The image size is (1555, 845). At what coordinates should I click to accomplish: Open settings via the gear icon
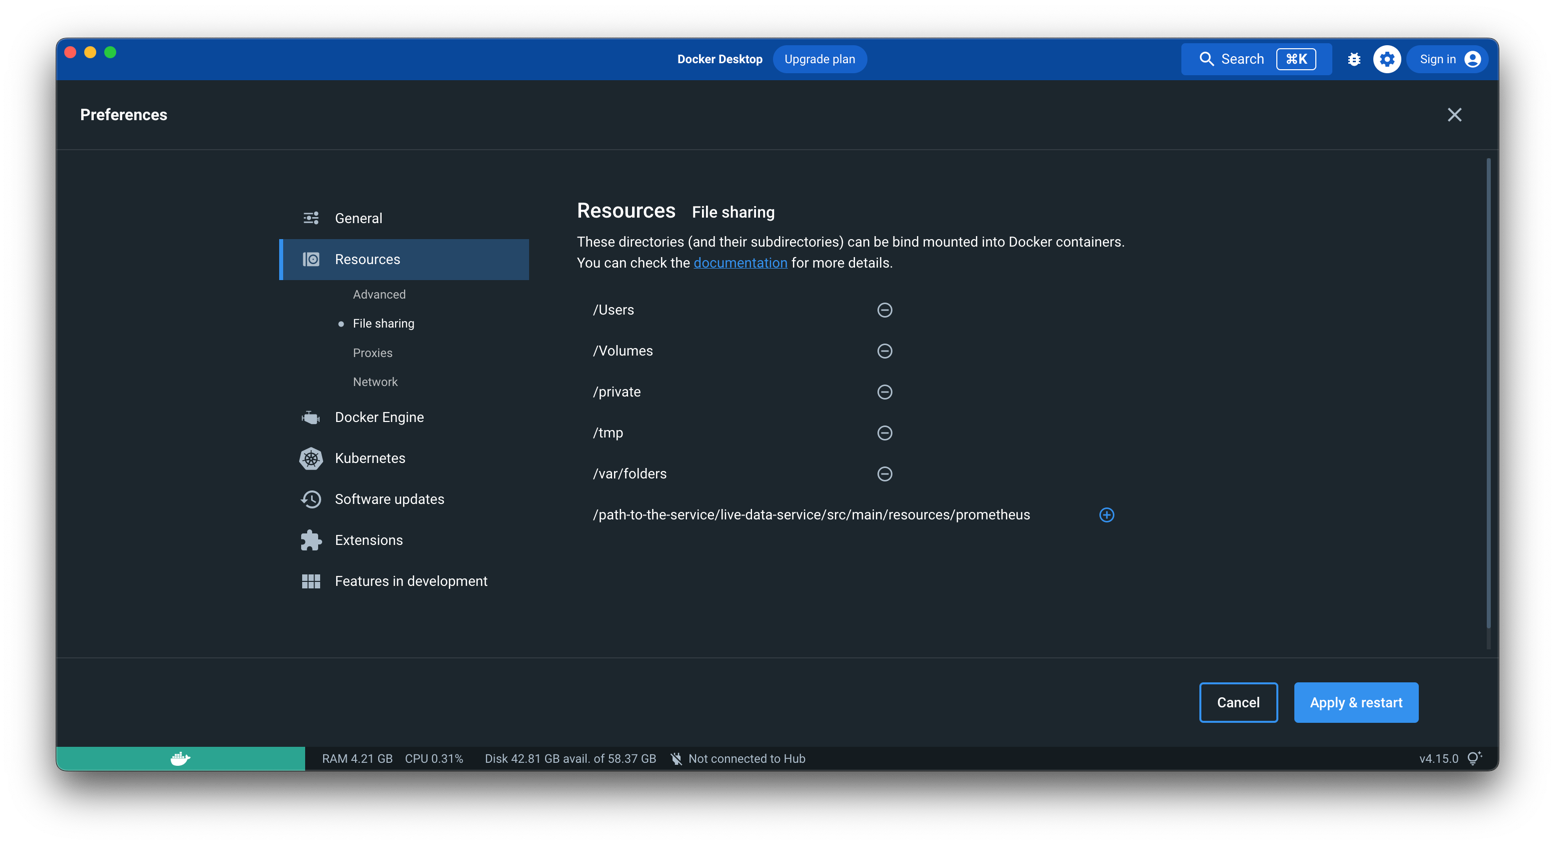(x=1386, y=59)
